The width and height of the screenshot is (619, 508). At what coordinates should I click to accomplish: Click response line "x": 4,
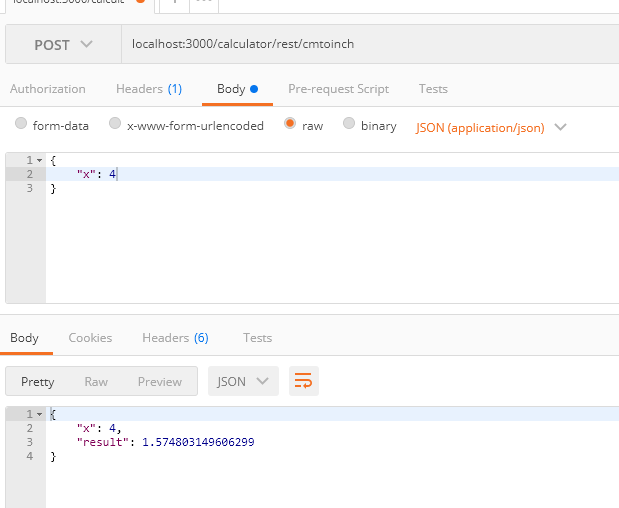click(99, 428)
